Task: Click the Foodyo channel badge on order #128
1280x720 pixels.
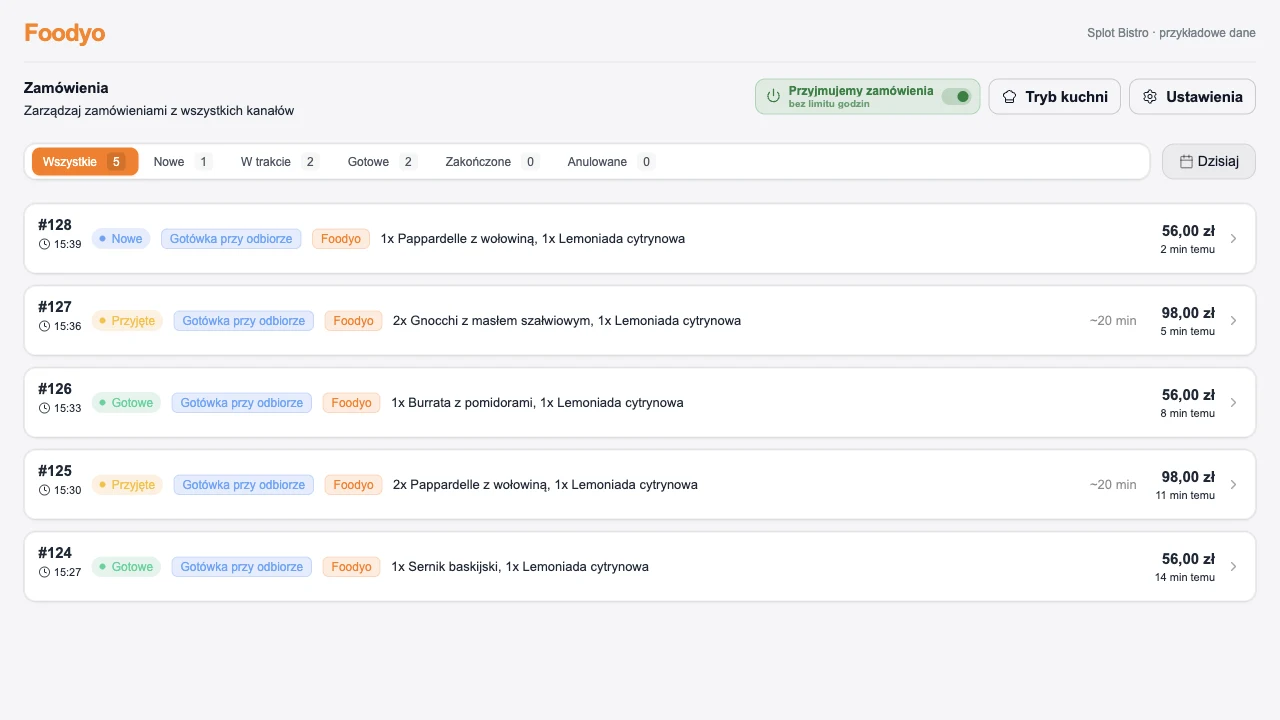Action: (x=341, y=239)
